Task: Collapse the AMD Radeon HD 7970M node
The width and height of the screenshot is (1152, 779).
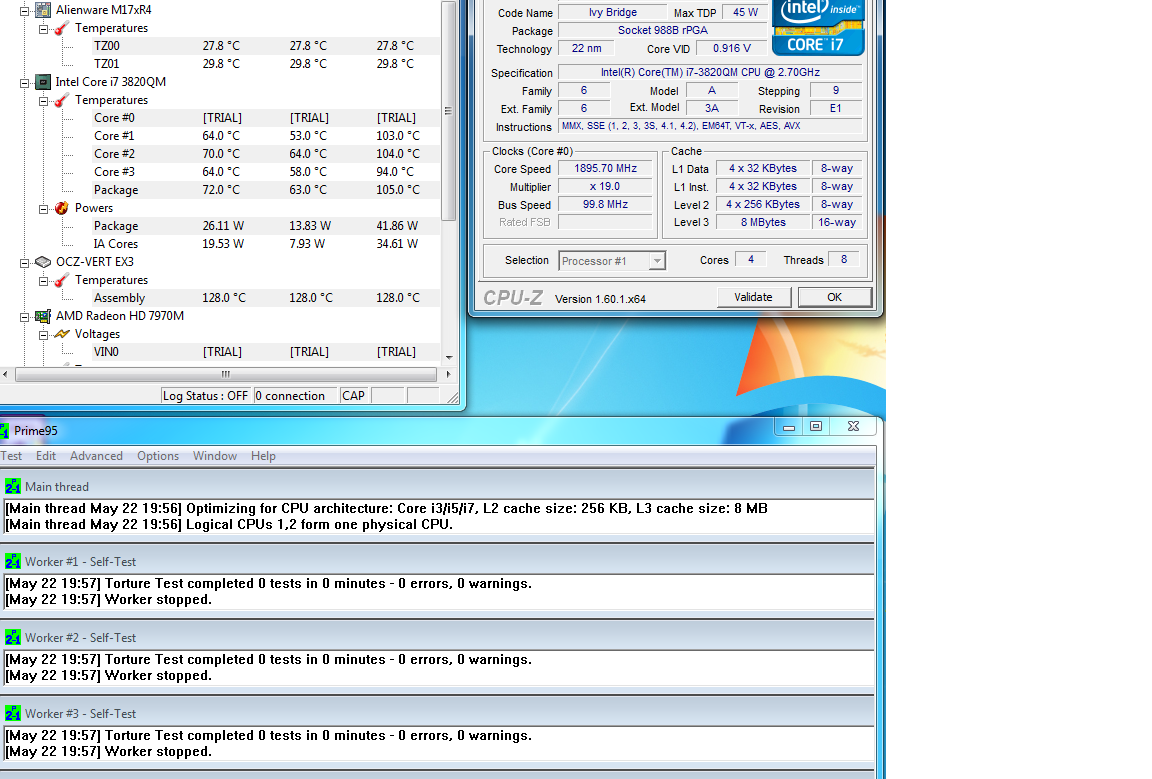Action: [x=24, y=317]
